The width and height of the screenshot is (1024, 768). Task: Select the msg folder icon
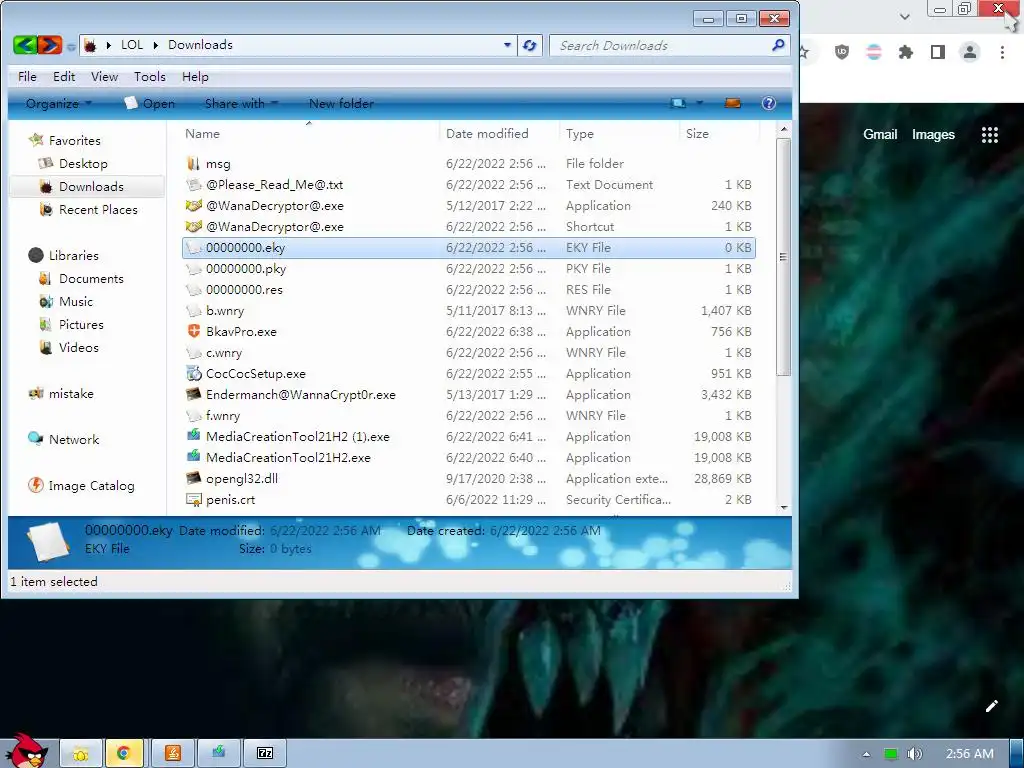[x=193, y=163]
